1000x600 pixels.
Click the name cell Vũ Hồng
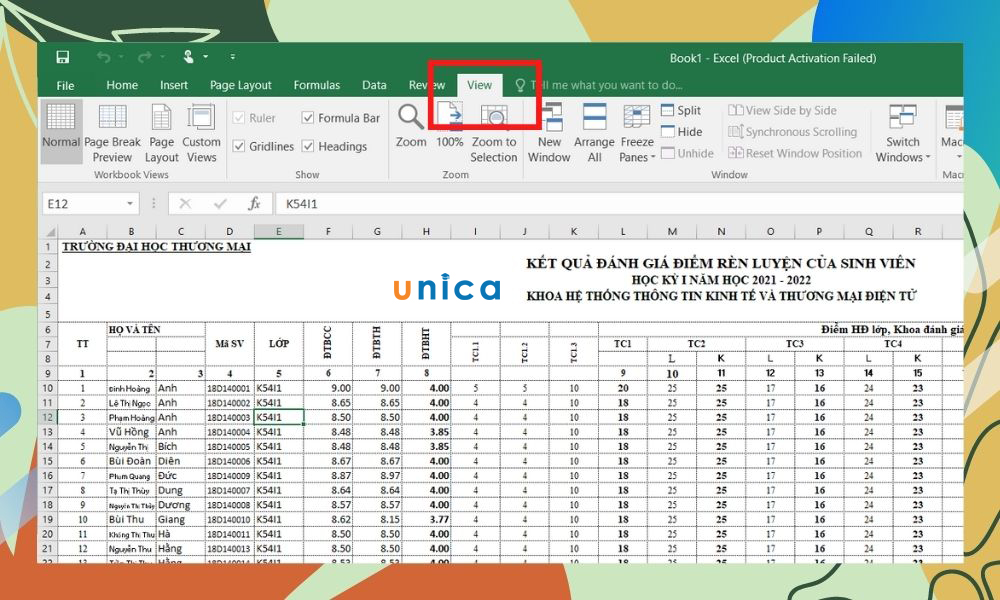click(x=131, y=432)
